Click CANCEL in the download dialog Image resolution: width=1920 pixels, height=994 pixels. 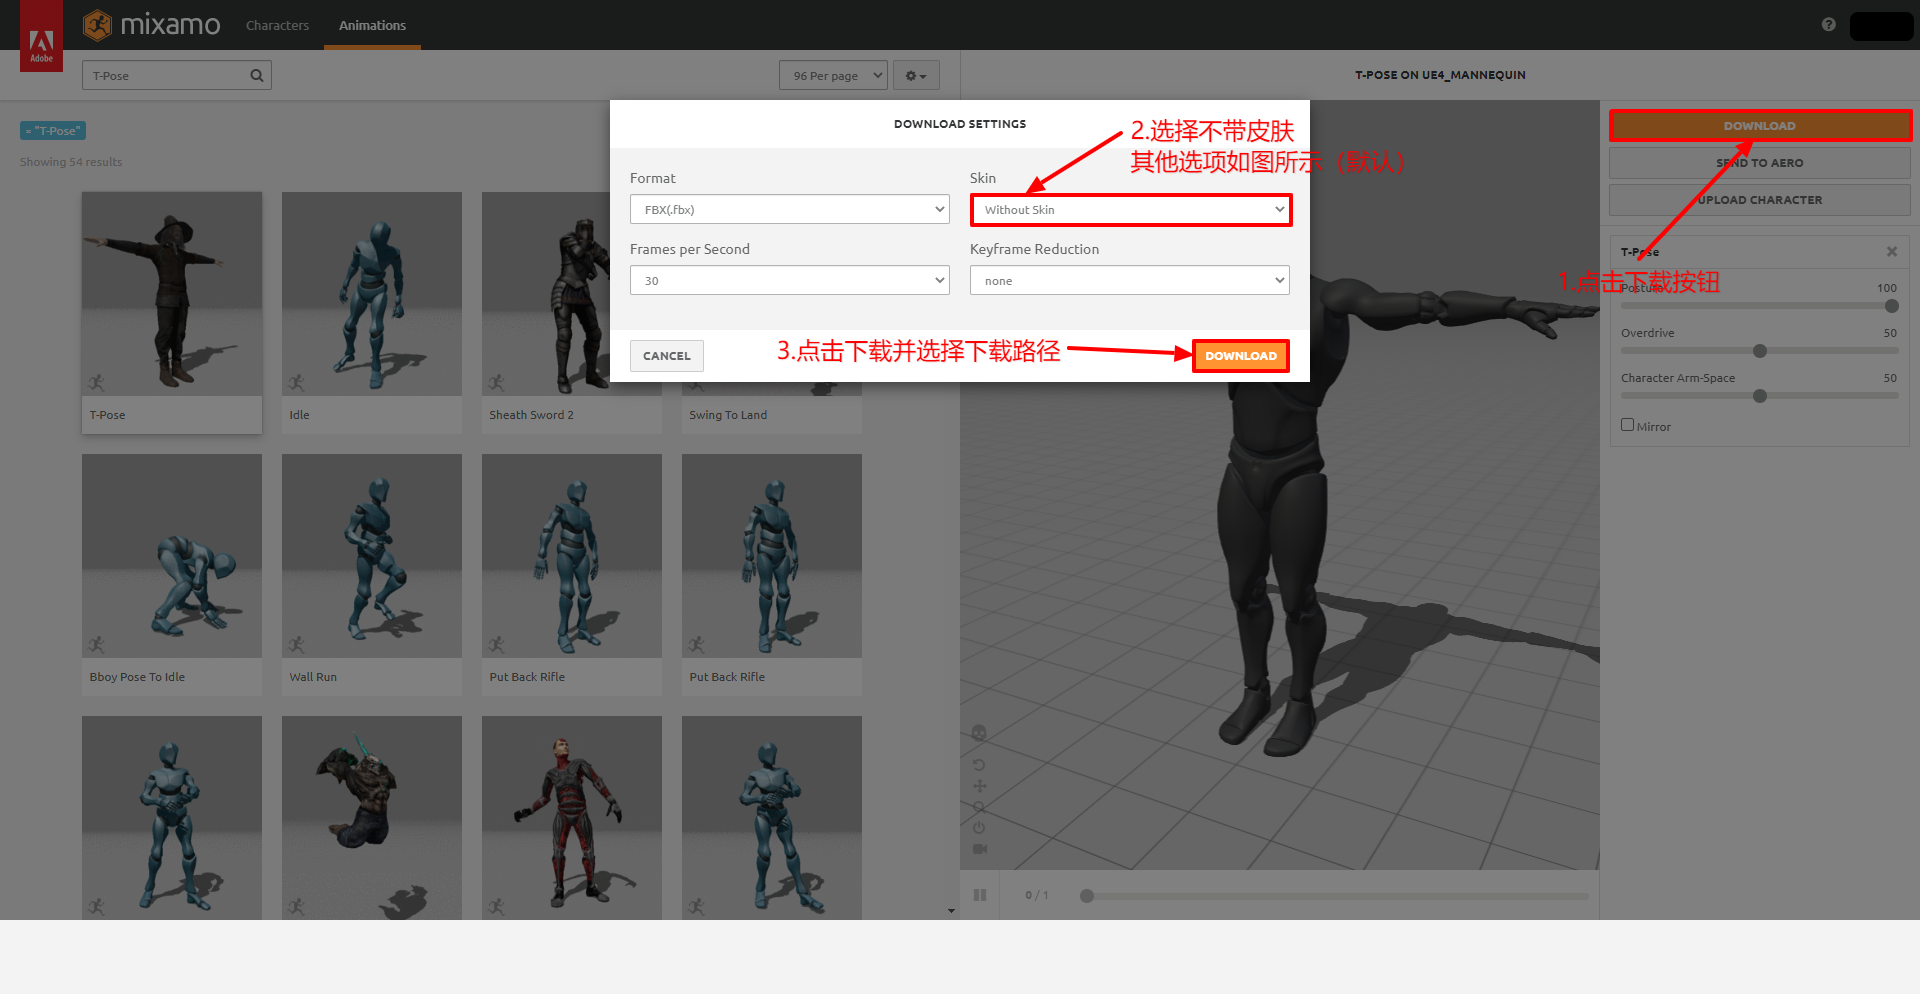[666, 355]
